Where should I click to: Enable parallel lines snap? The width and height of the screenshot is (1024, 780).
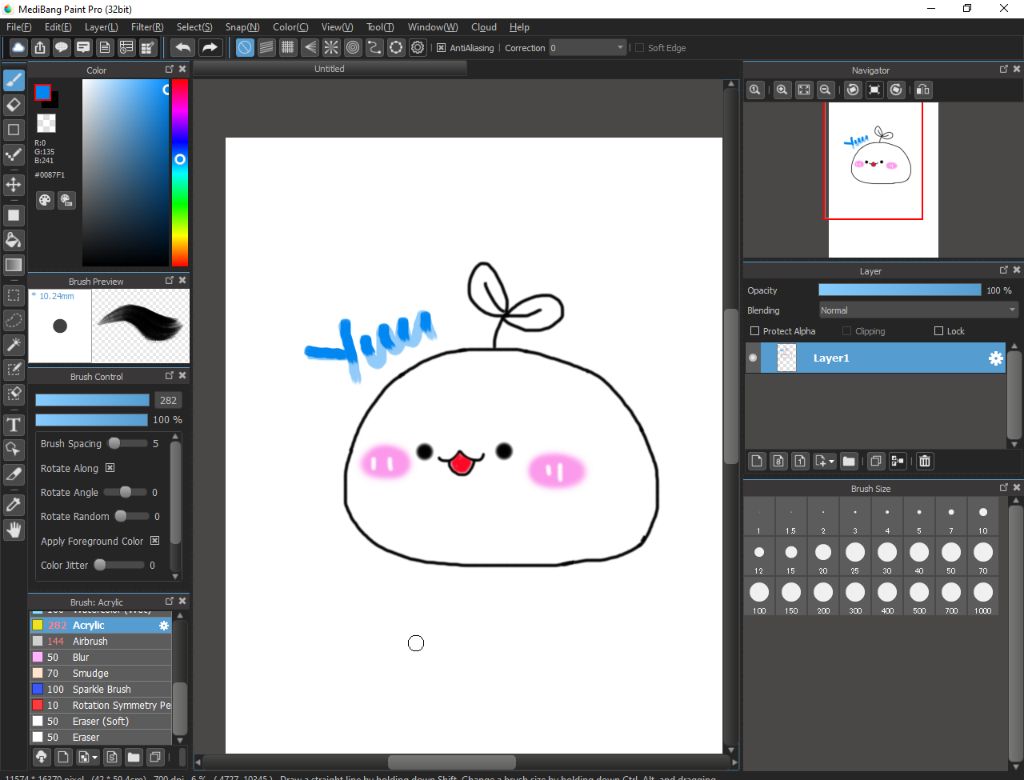tap(266, 48)
